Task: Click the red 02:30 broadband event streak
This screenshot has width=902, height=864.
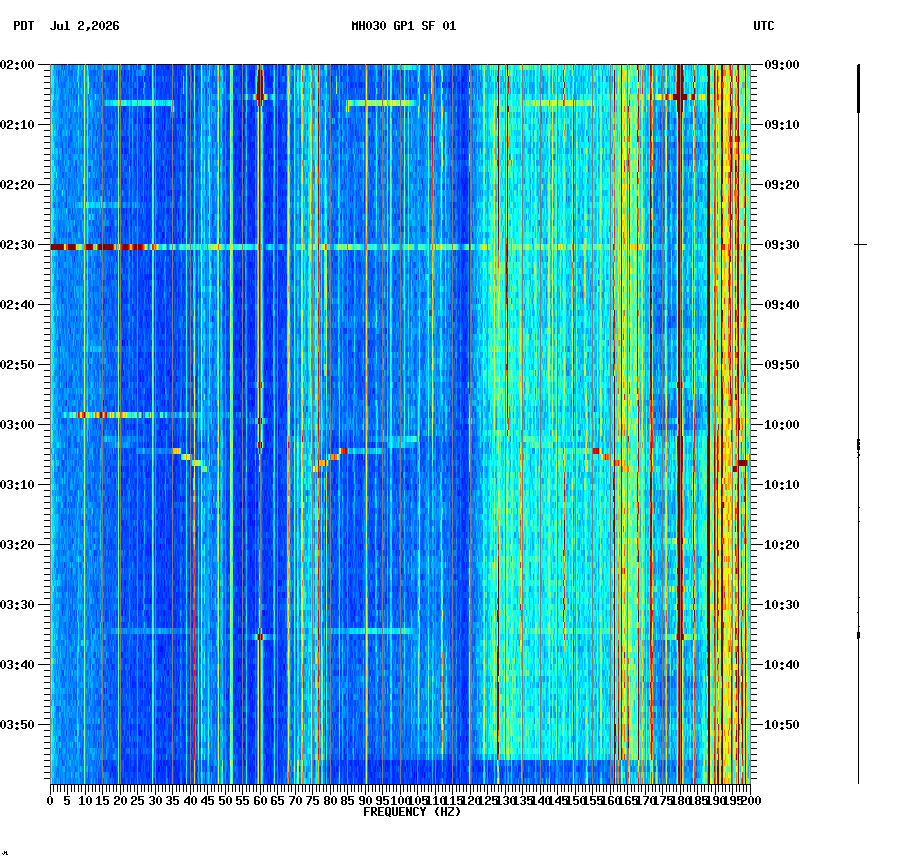Action: click(x=104, y=247)
